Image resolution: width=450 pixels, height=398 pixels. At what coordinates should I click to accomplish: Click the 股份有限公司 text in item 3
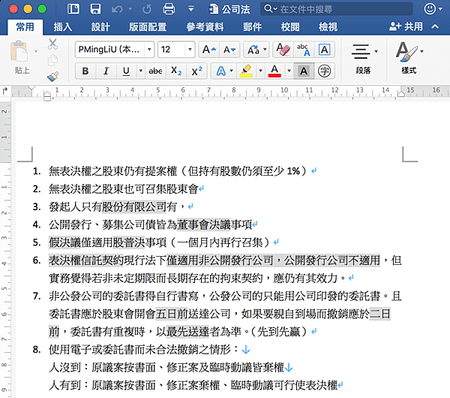[134, 207]
